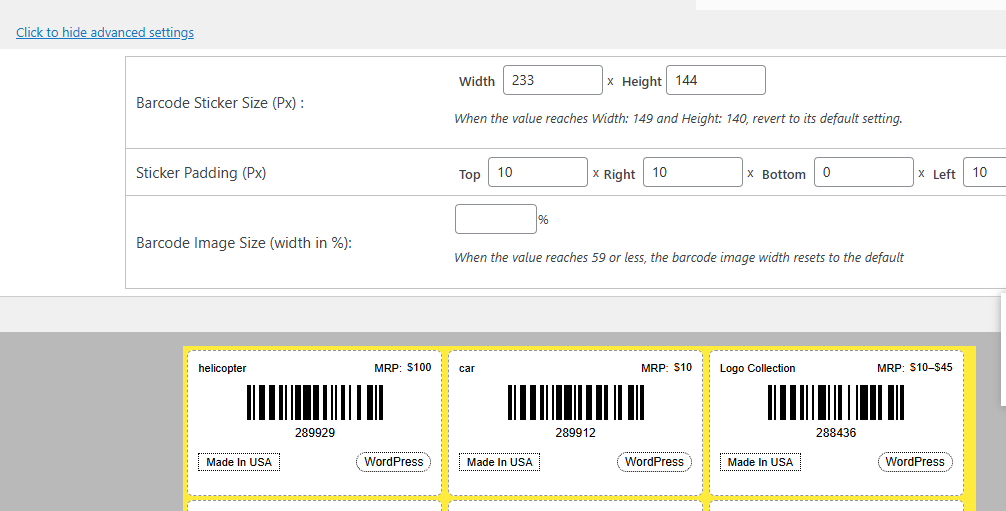Focus the sticker Width input field
This screenshot has width=1006, height=511.
[552, 80]
